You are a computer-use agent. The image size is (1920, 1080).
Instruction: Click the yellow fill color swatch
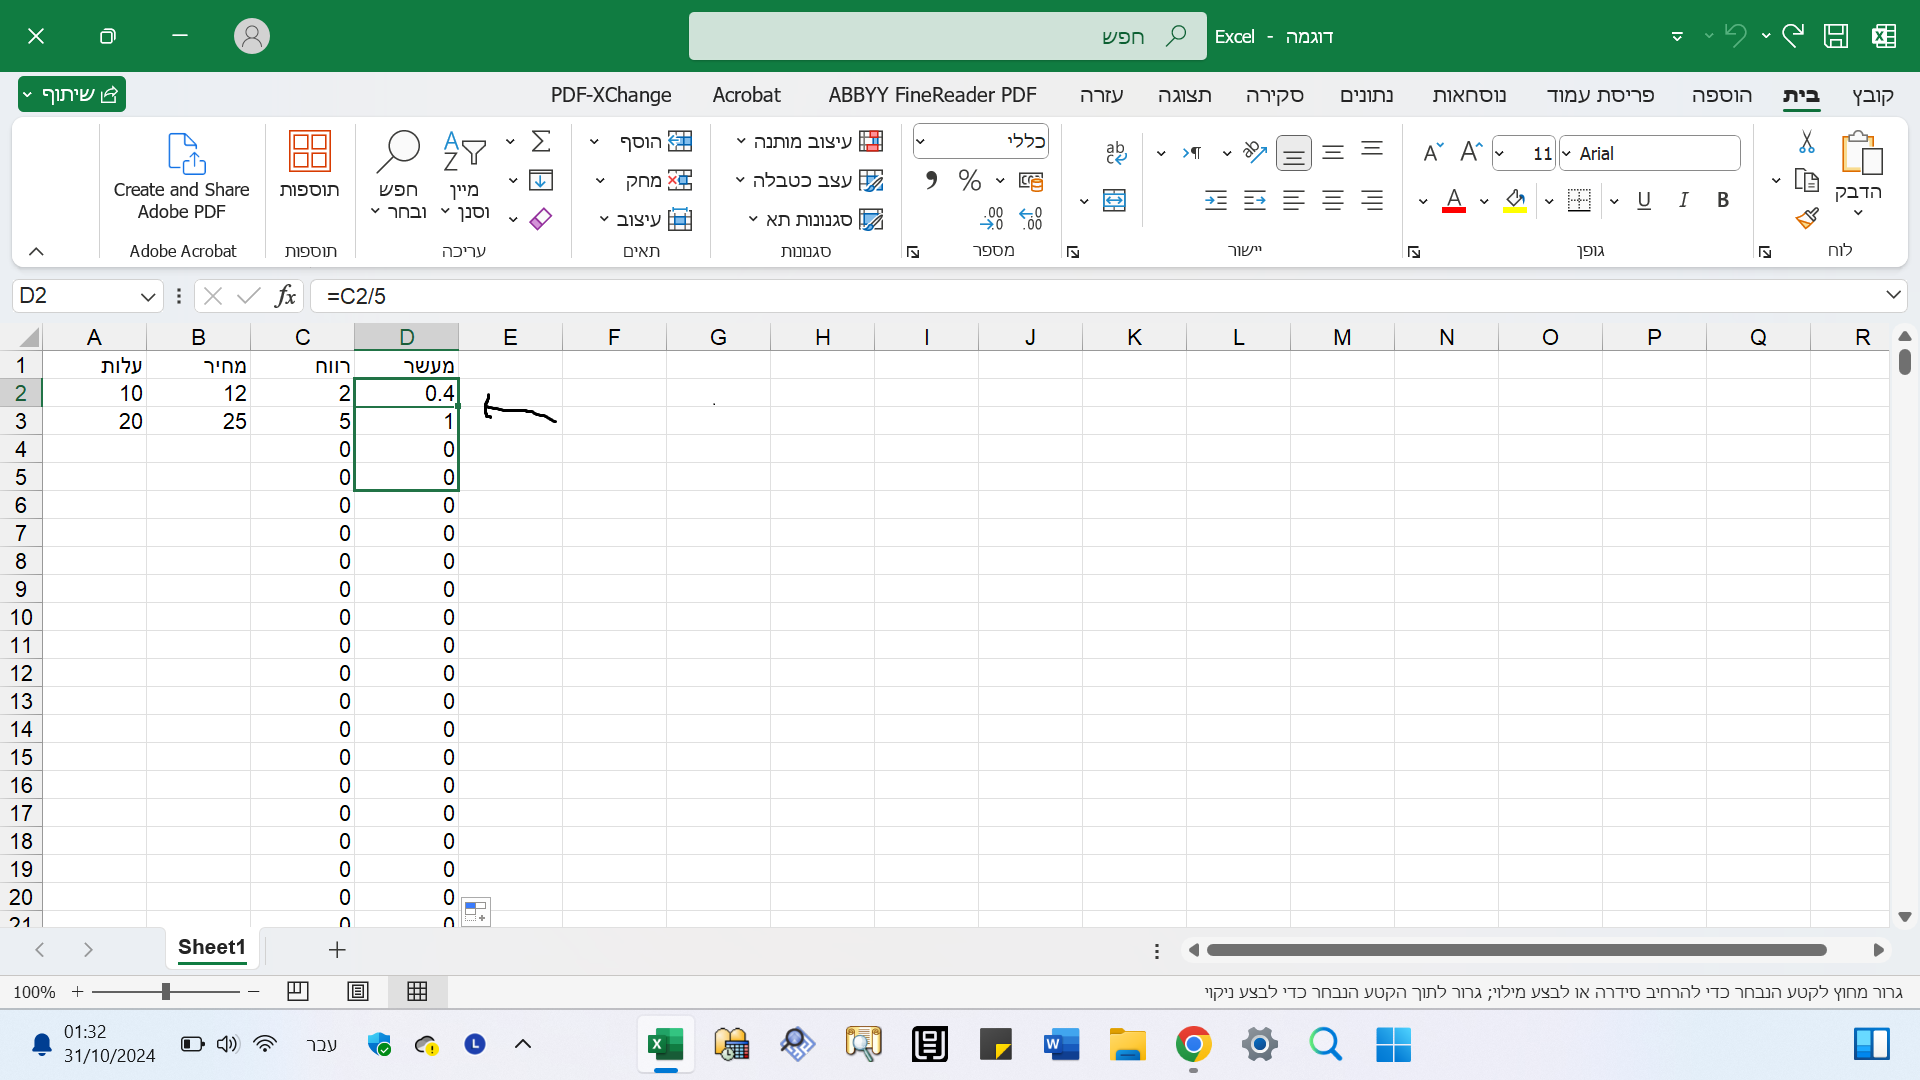[x=1515, y=200]
